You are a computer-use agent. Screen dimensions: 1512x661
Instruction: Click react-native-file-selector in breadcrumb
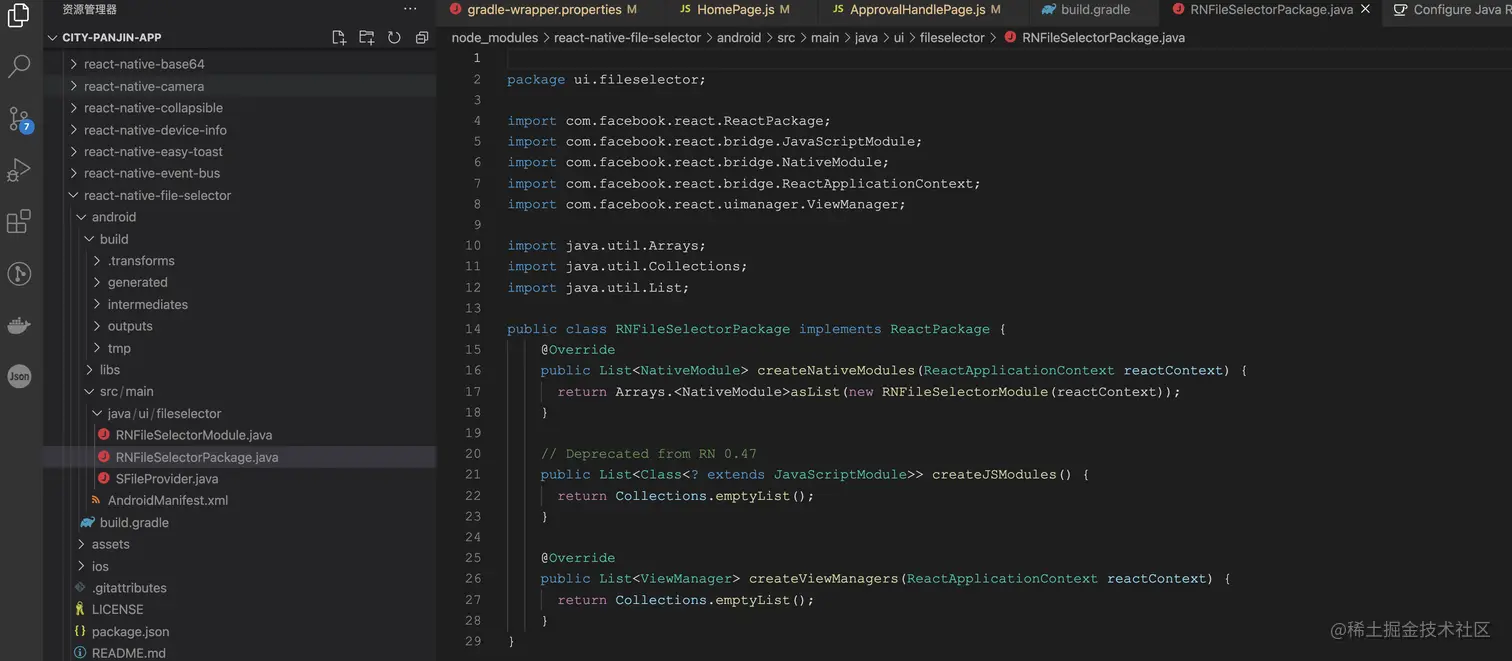pos(627,37)
